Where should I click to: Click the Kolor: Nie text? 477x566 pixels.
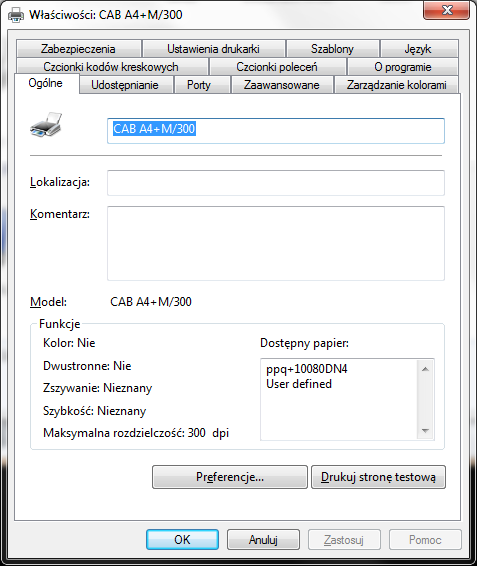(69, 343)
